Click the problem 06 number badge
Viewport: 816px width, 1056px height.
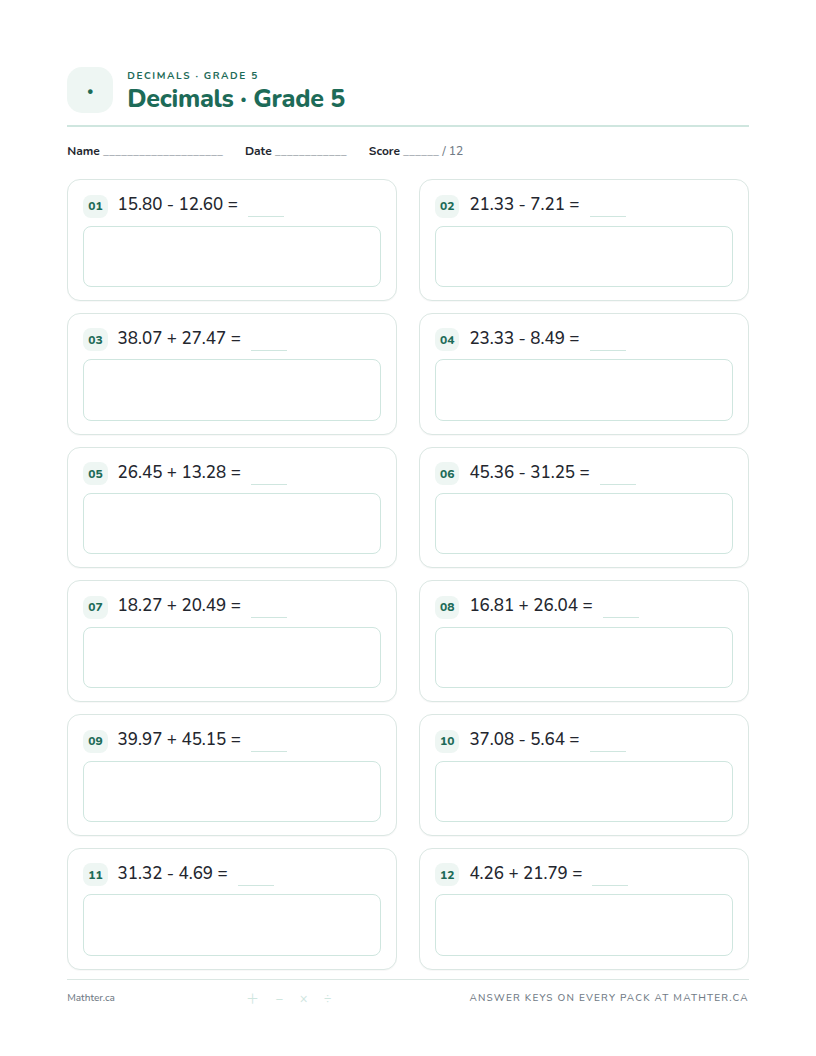(447, 473)
